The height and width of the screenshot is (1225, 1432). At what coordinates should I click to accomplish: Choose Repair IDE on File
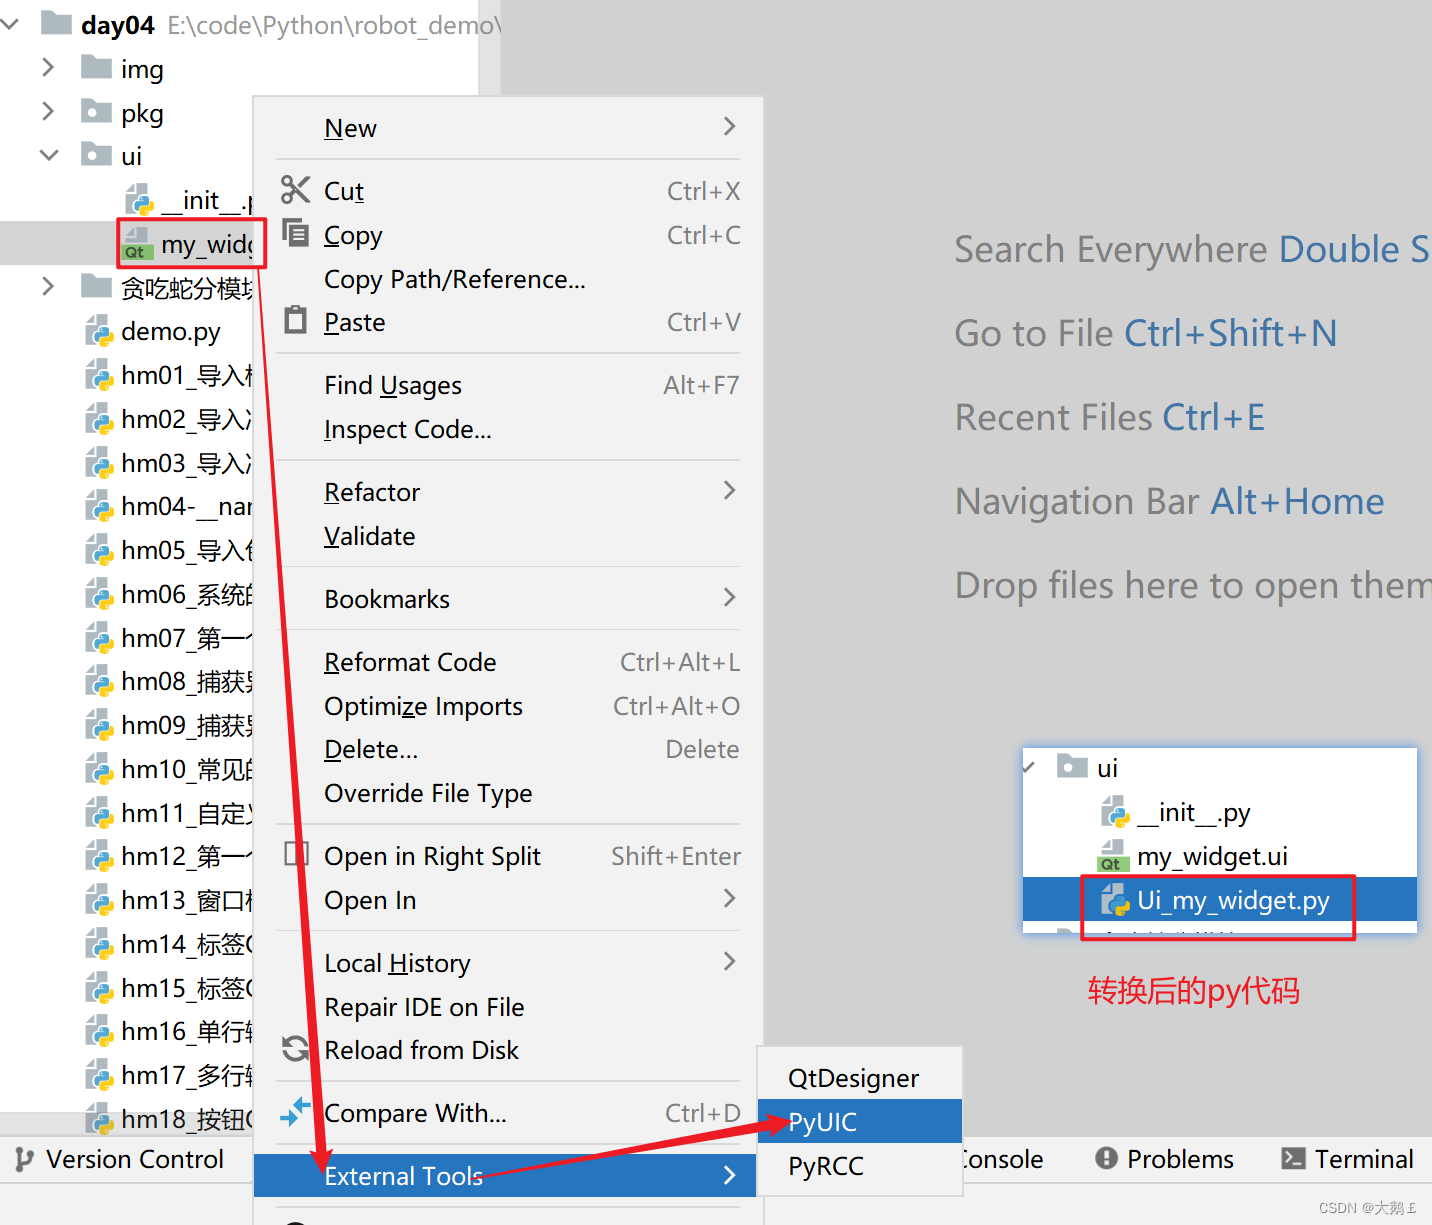click(x=508, y=1007)
